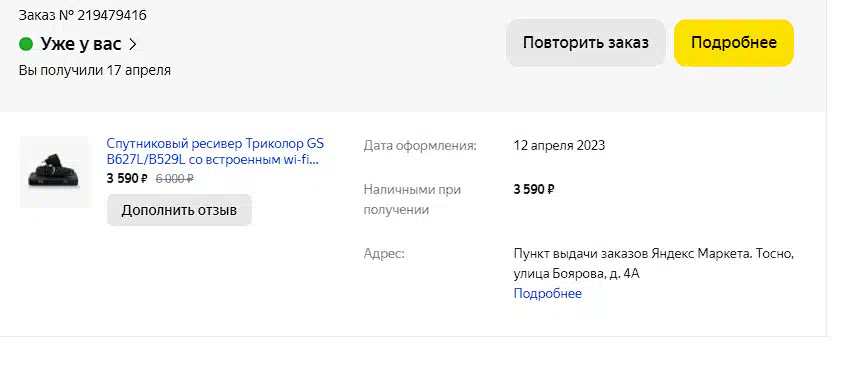This screenshot has width=852, height=373.
Task: Open the Уже у вас status heading
Action: point(81,44)
